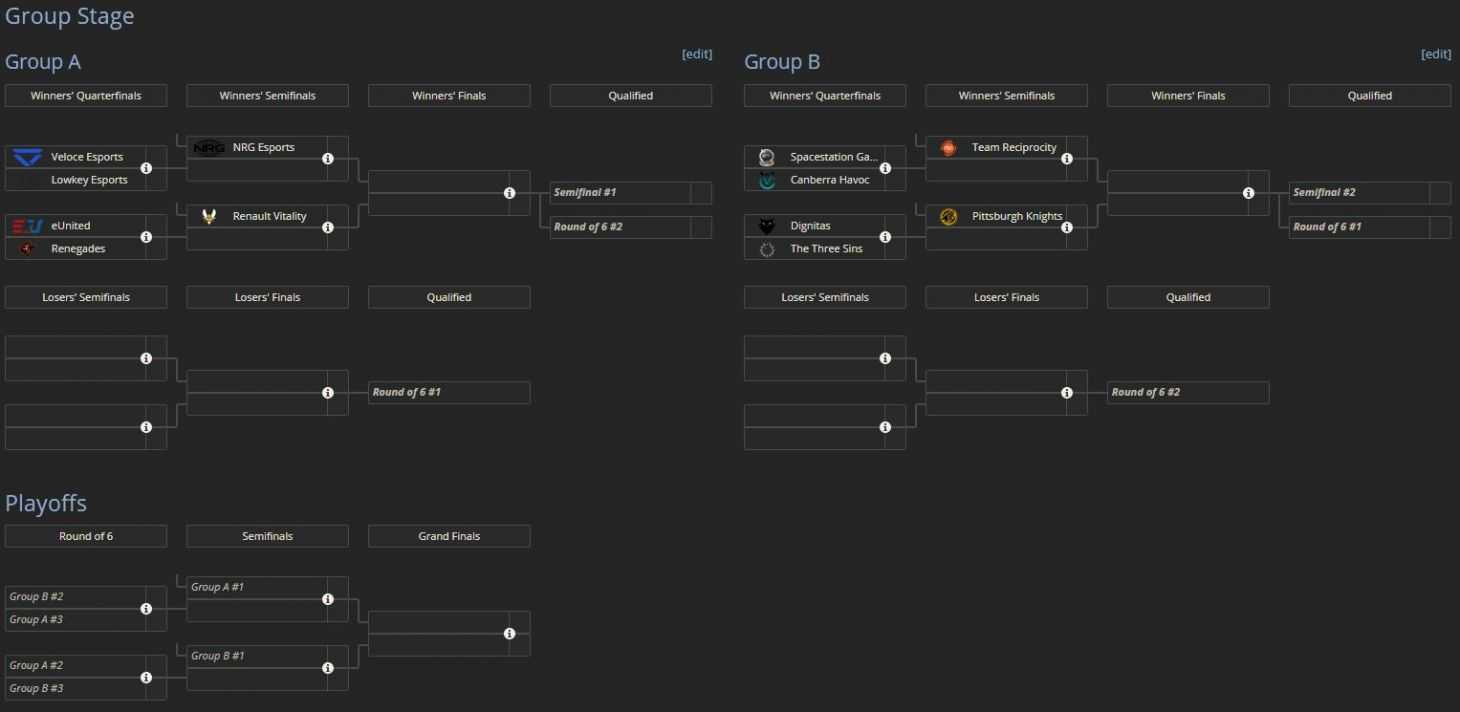1460x712 pixels.
Task: Click the playoffs Semifinals header
Action: [x=268, y=536]
